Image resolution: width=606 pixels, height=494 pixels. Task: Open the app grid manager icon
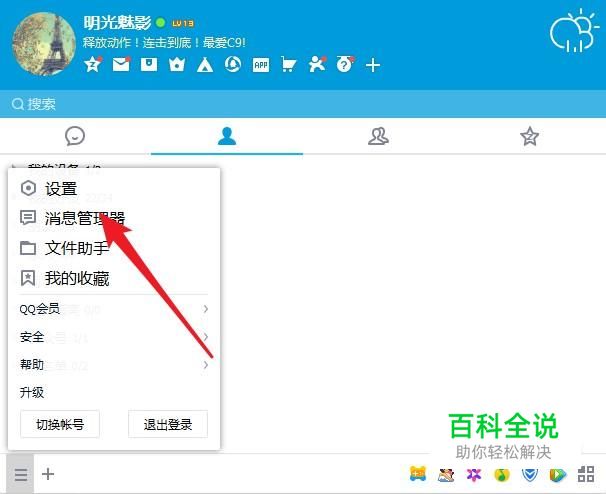(586, 474)
